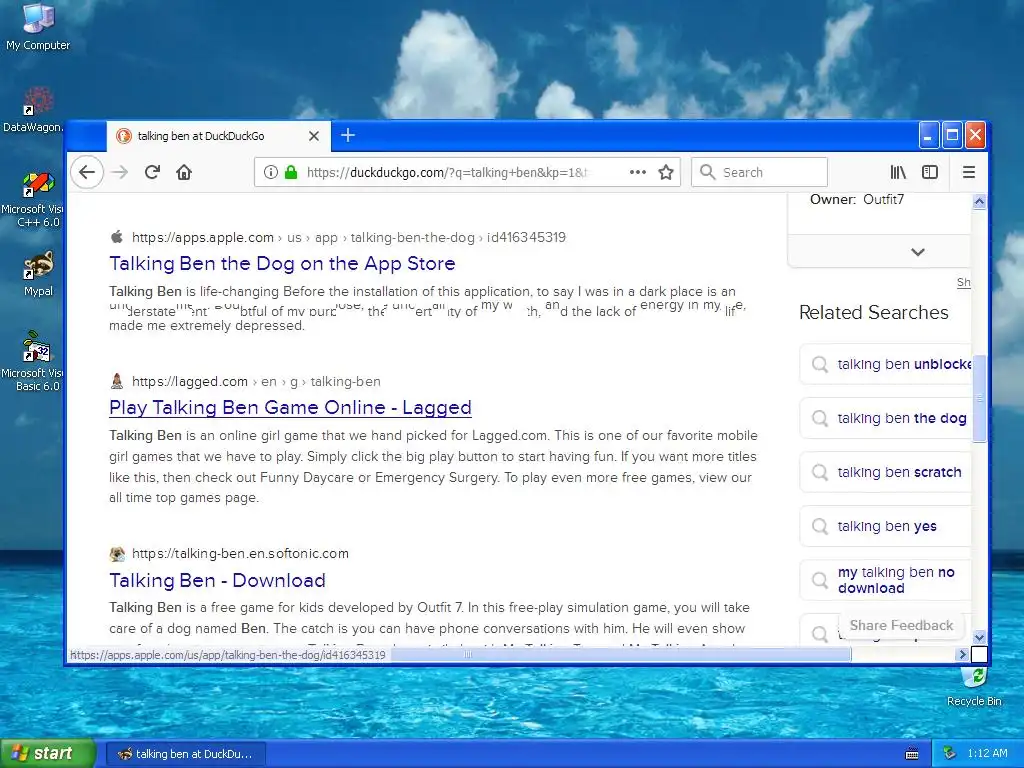Close the talking ben DuckDuckGo tab
1024x768 pixels.
click(314, 136)
